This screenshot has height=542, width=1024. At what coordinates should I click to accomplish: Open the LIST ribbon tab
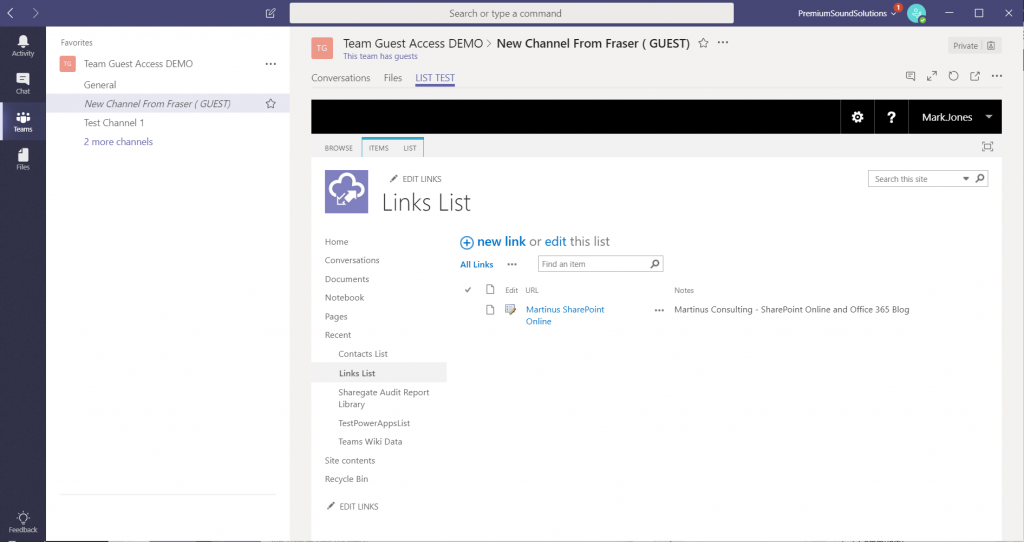pyautogui.click(x=409, y=148)
